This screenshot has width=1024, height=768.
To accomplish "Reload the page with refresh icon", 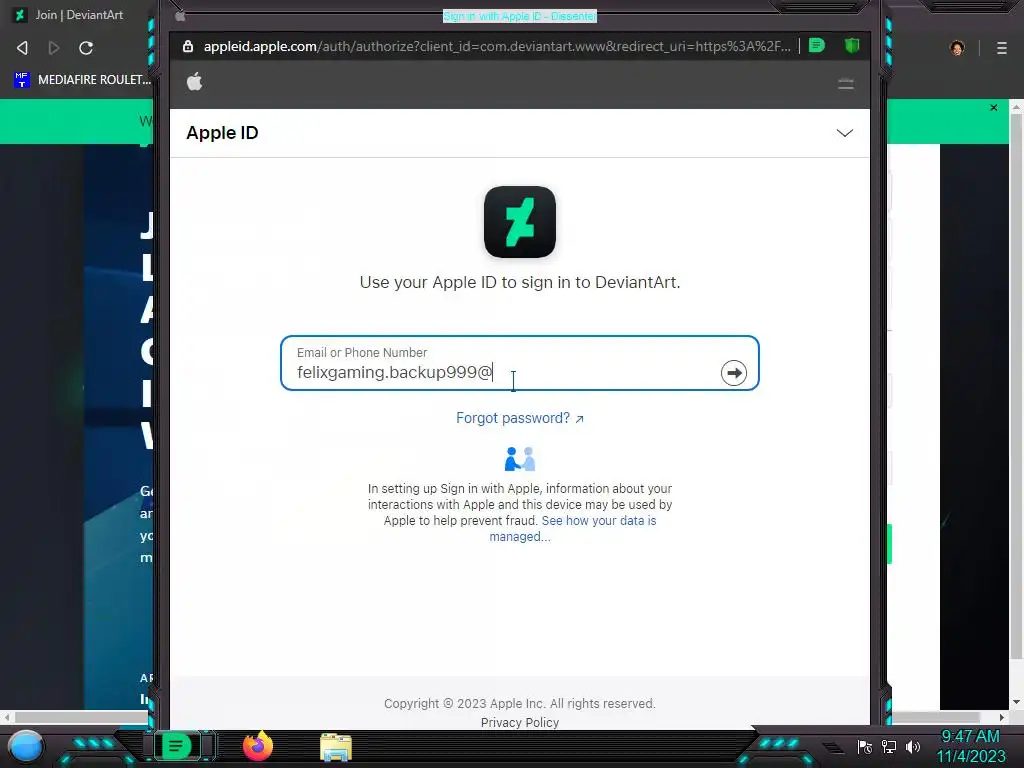I will pos(86,48).
